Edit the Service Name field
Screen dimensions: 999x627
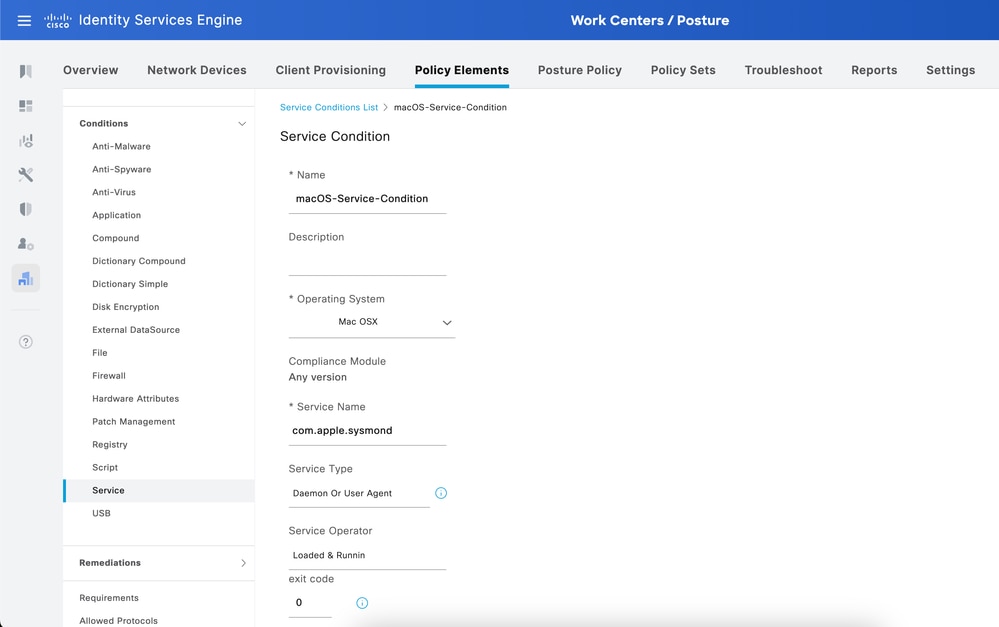pyautogui.click(x=368, y=431)
